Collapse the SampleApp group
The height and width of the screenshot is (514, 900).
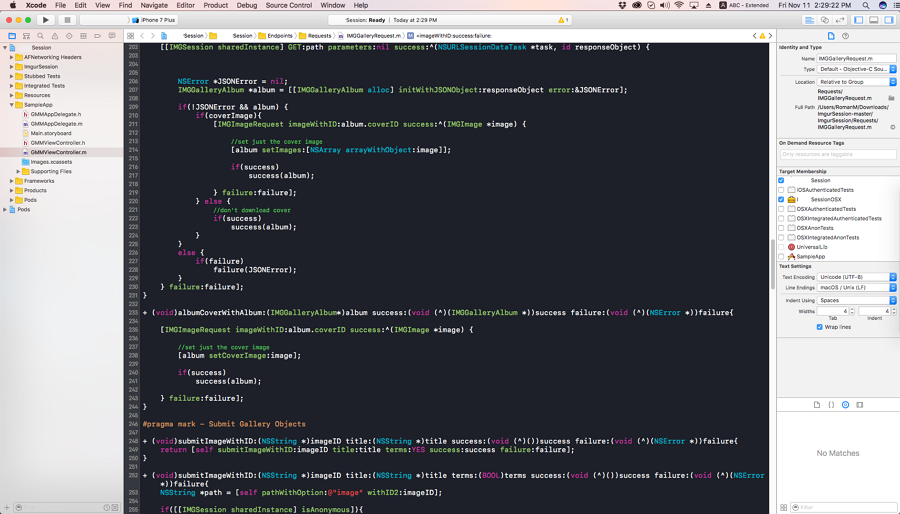[11, 105]
